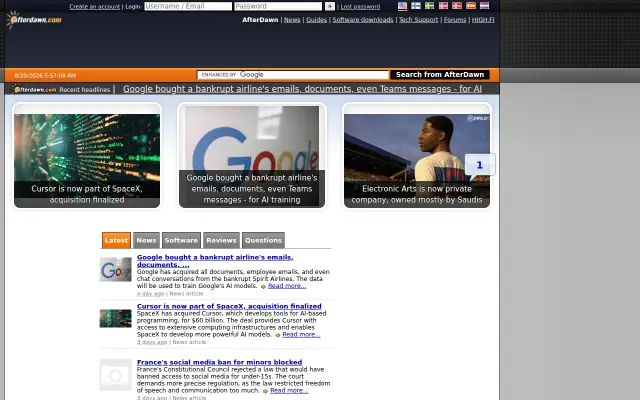Click the small AfterDawn logo beside Recent headlines

coord(34,89)
